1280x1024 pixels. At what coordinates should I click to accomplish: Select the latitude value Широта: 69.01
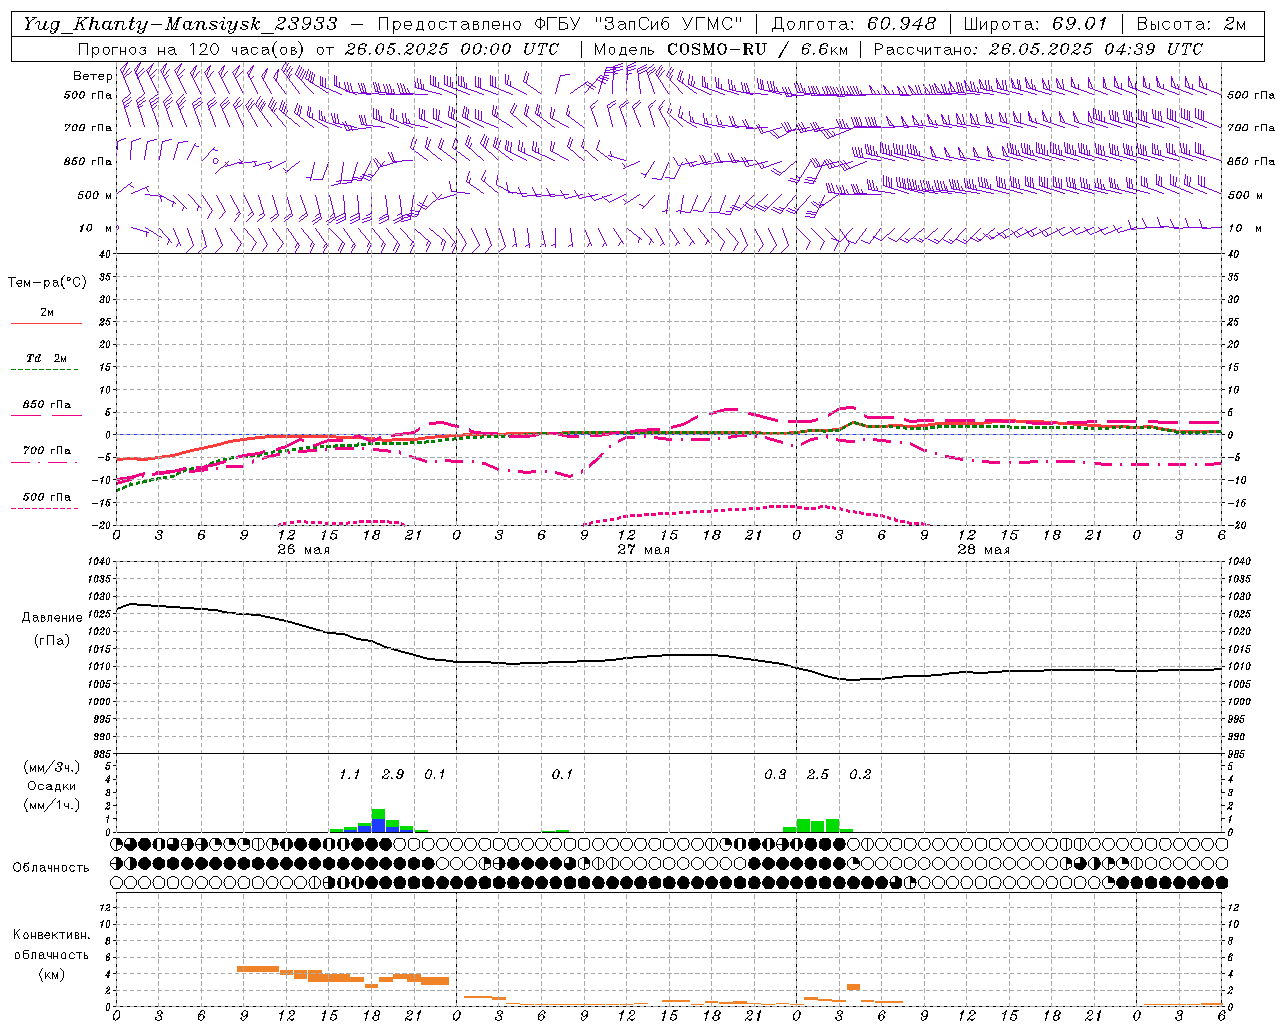point(1035,24)
